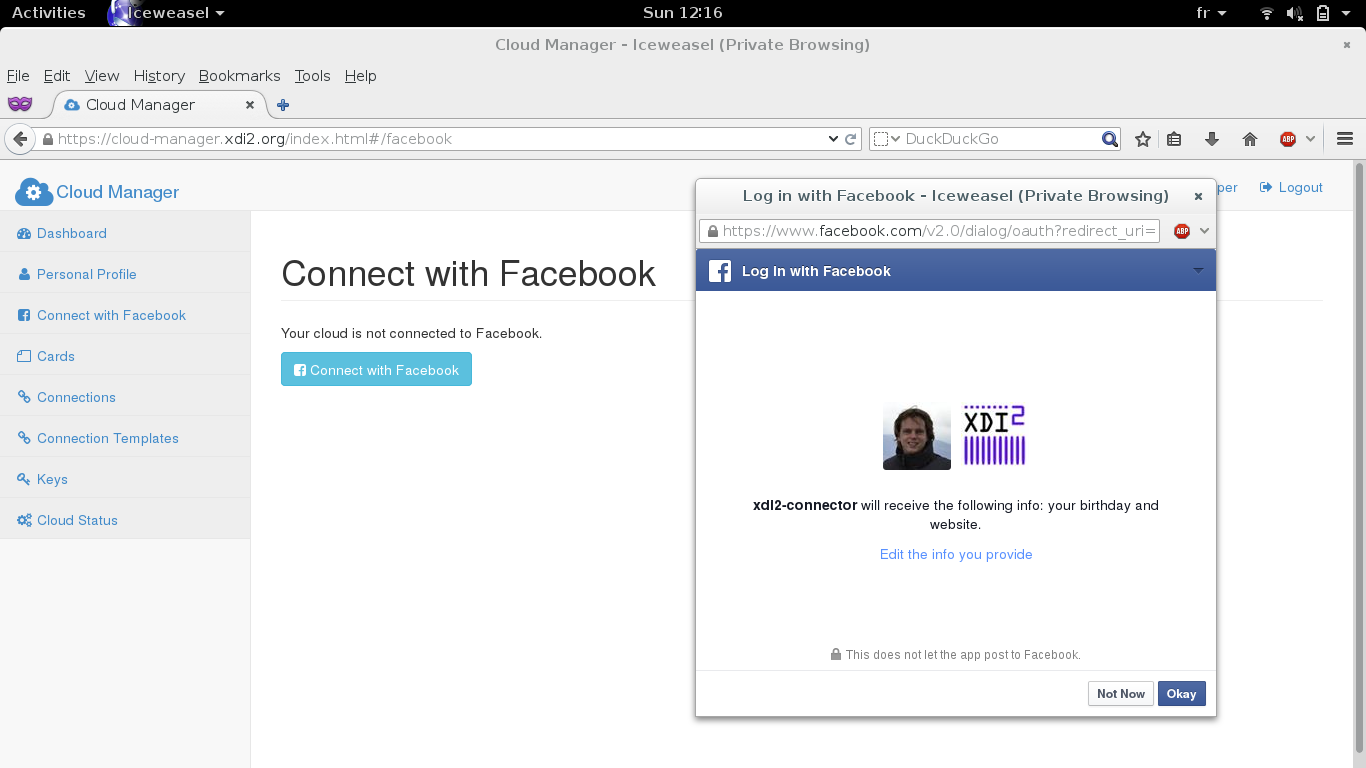The height and width of the screenshot is (768, 1366).
Task: Click the Not Now button
Action: 1120,694
